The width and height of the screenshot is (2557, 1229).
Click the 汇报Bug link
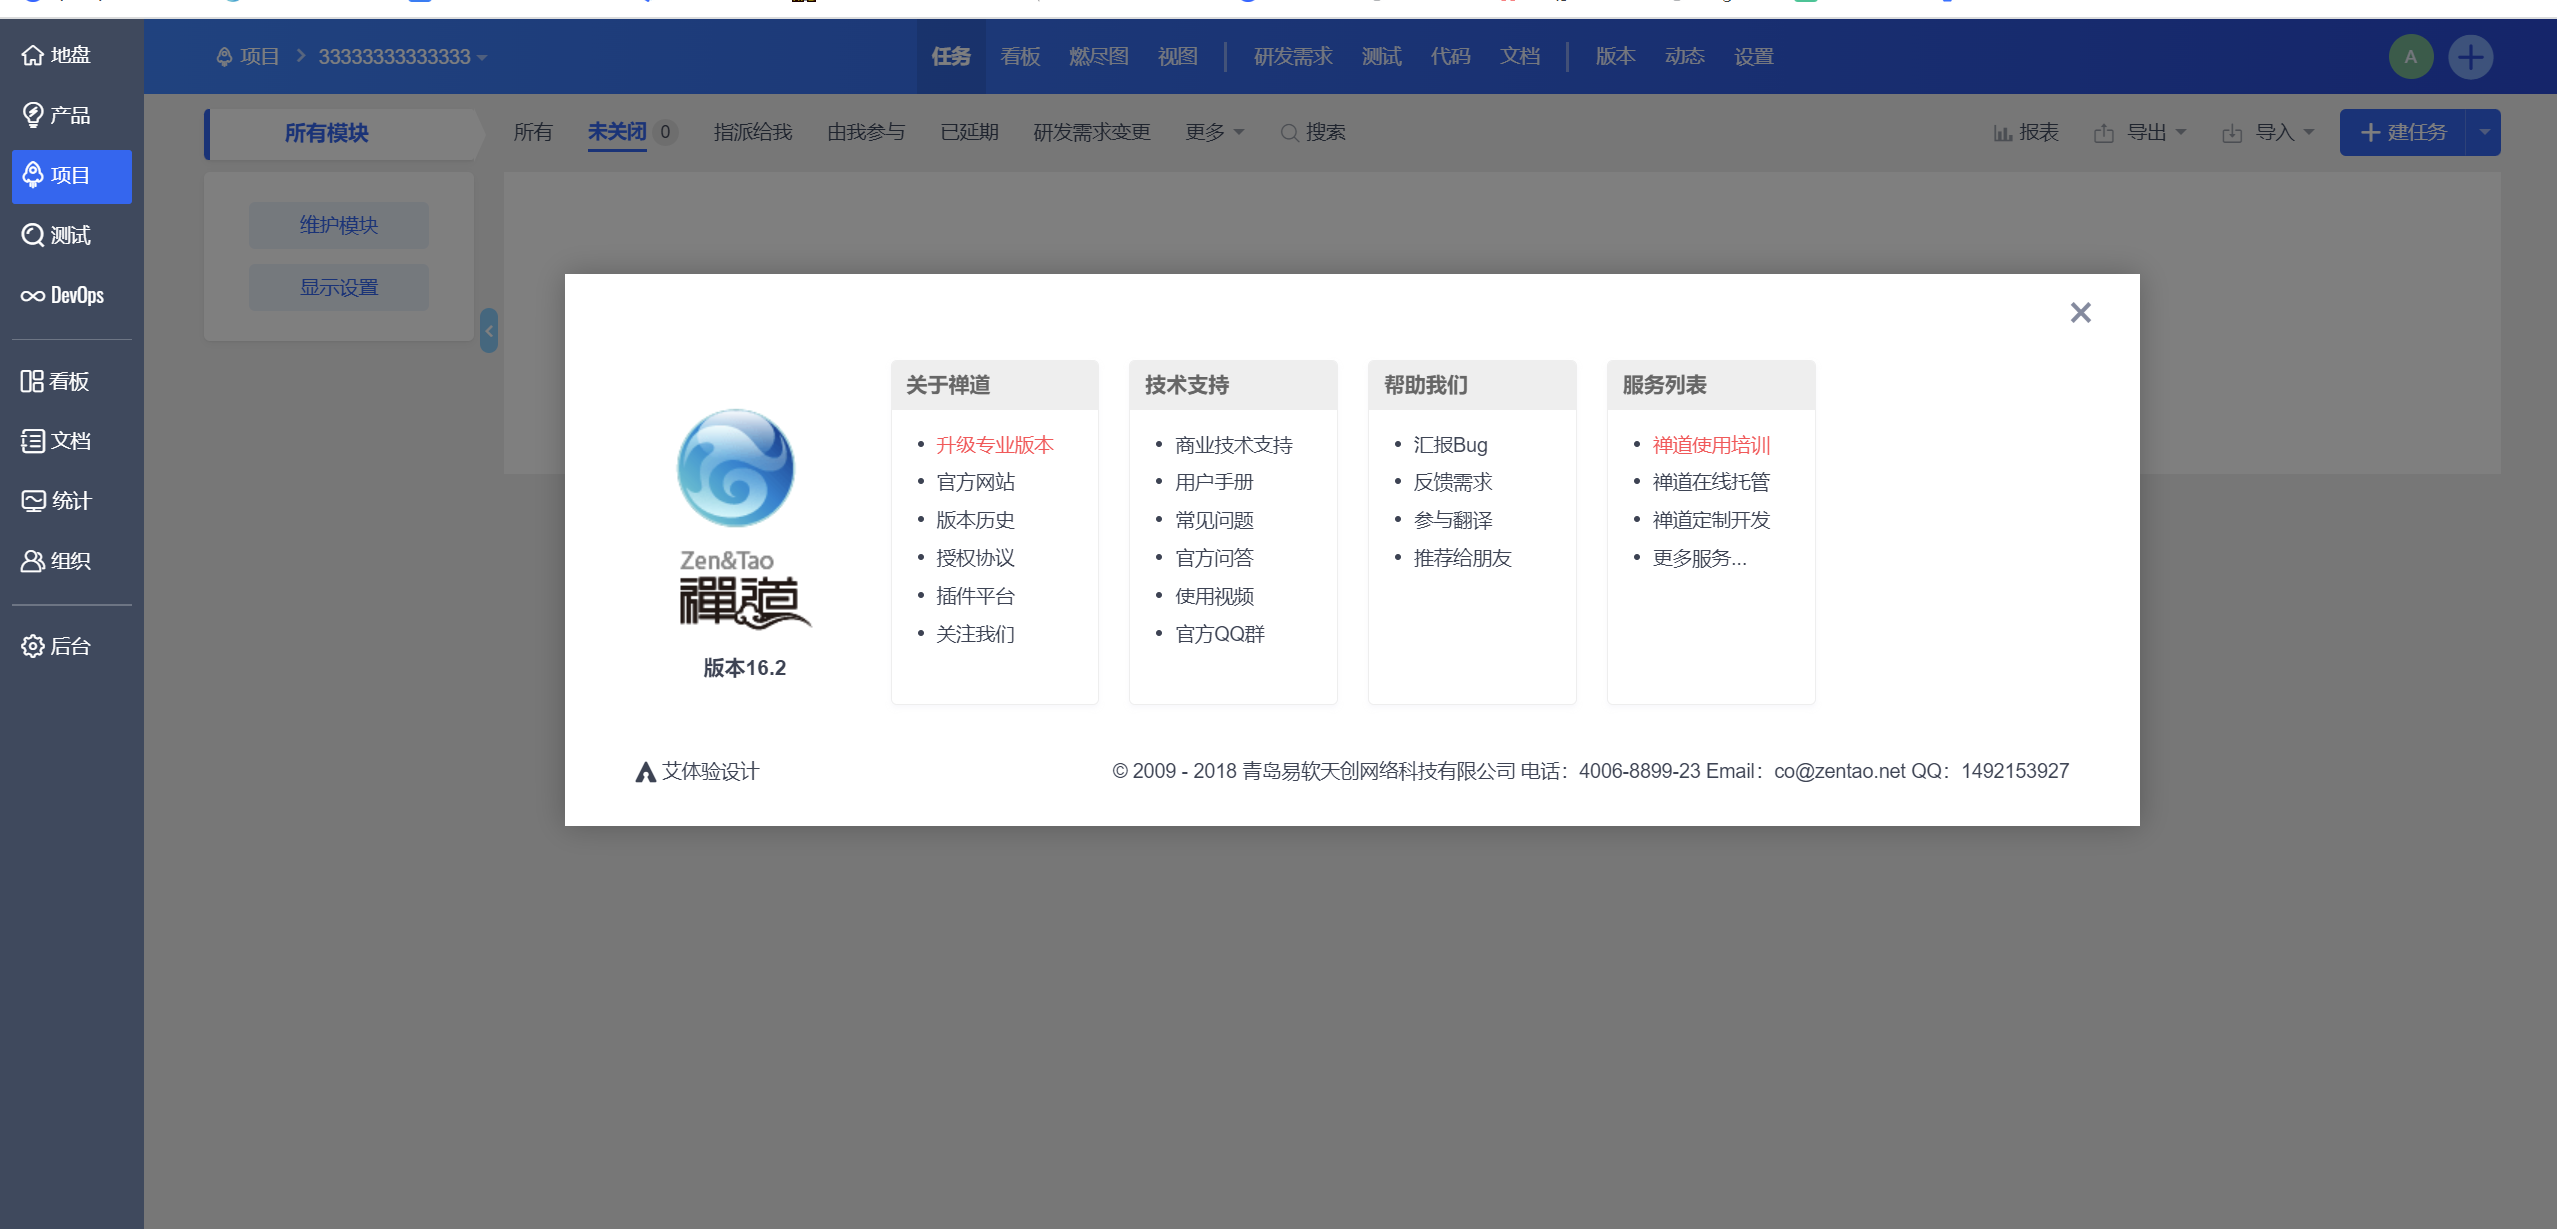click(1450, 445)
